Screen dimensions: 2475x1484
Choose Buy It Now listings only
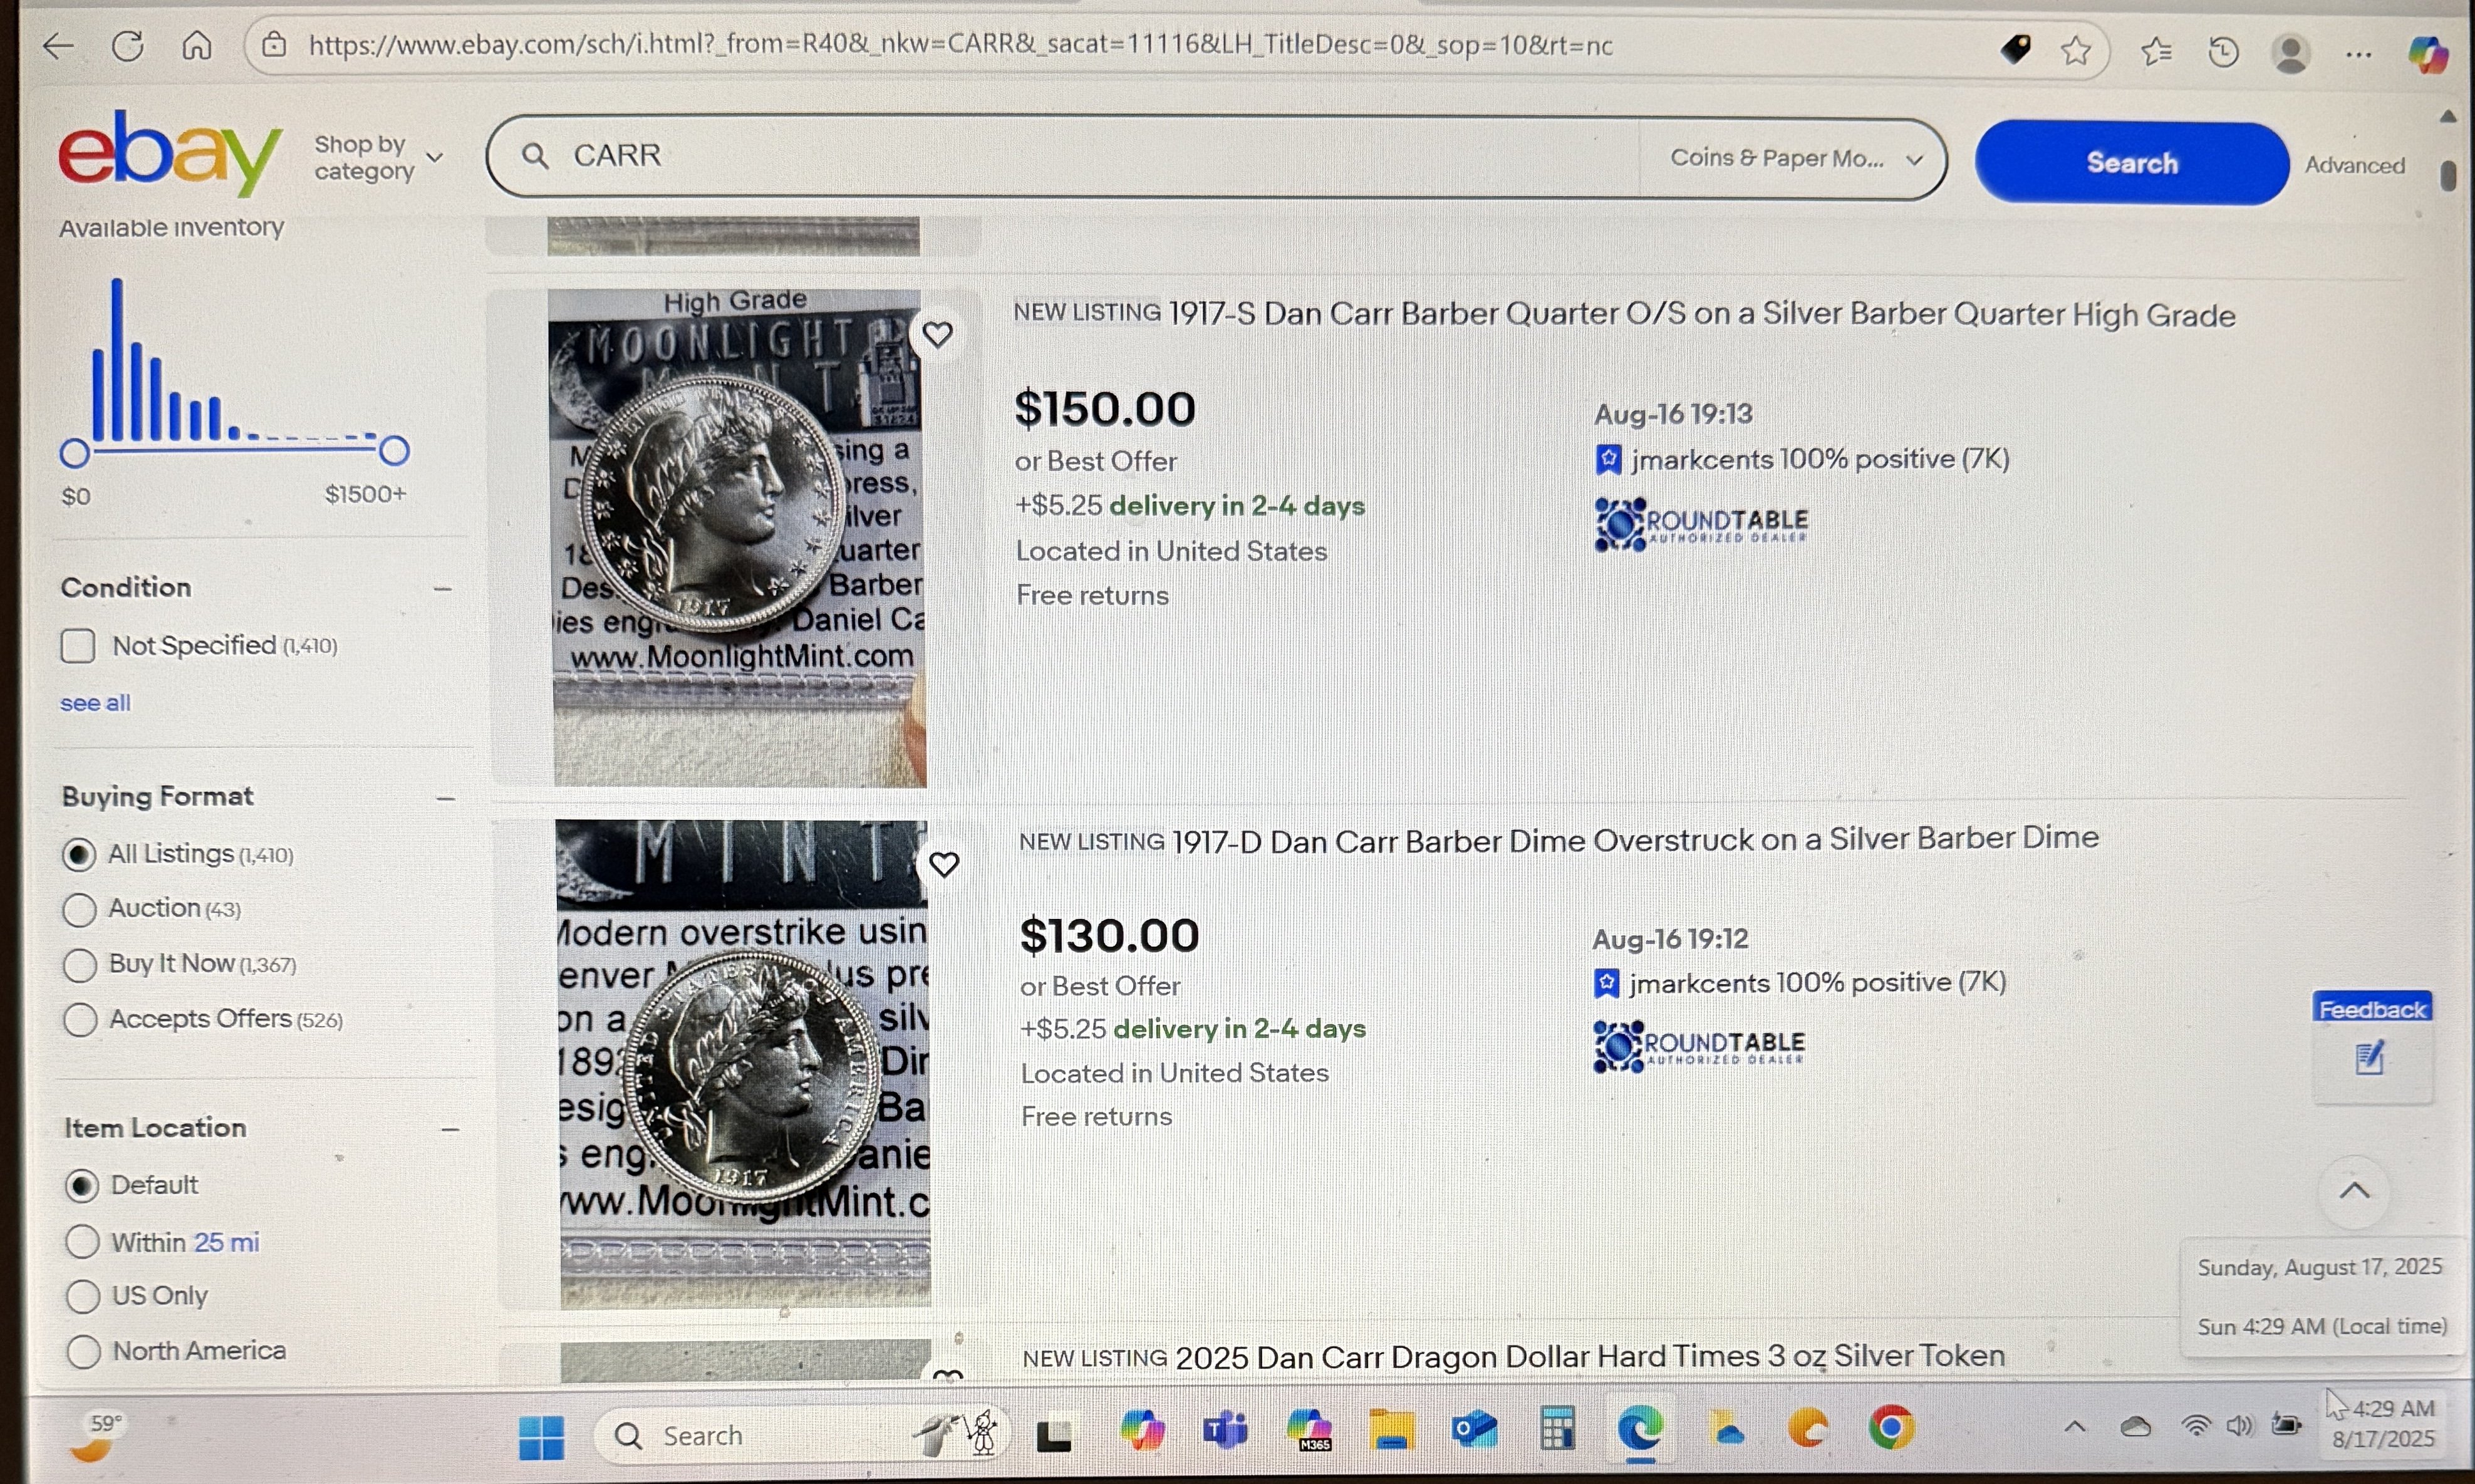[80, 965]
